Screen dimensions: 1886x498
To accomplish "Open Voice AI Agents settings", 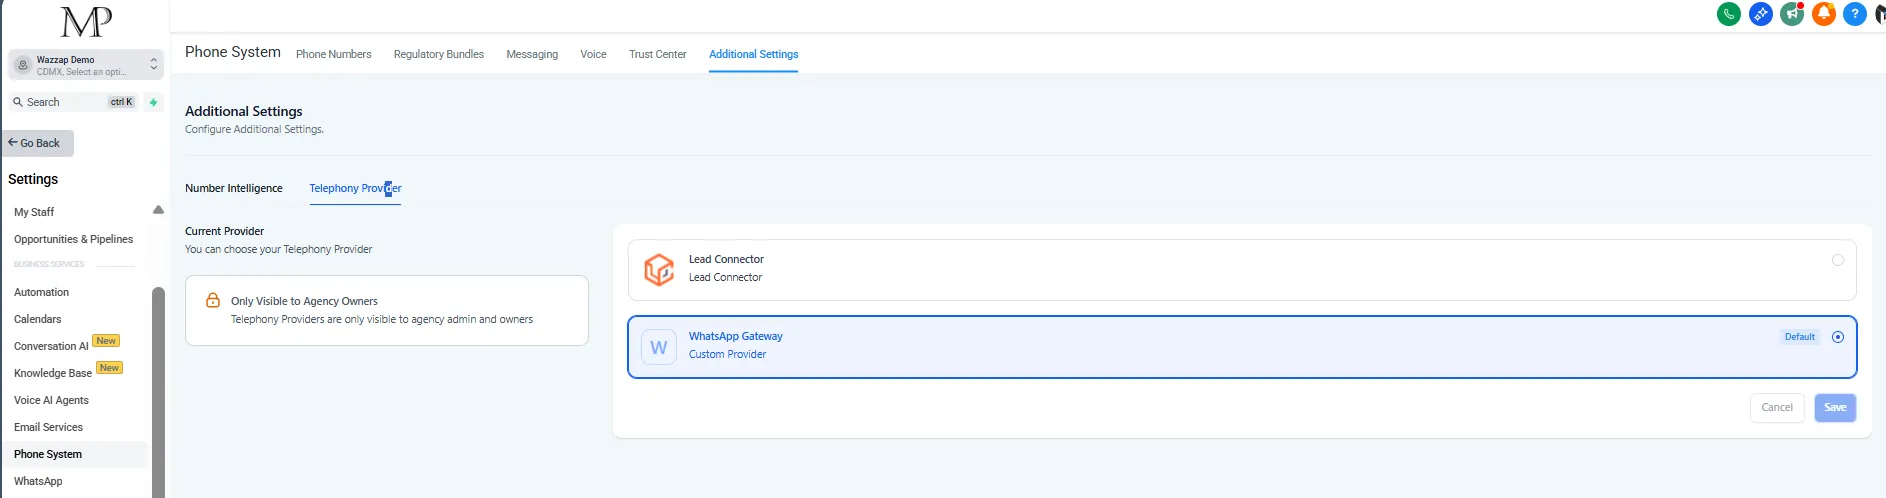I will [x=51, y=400].
